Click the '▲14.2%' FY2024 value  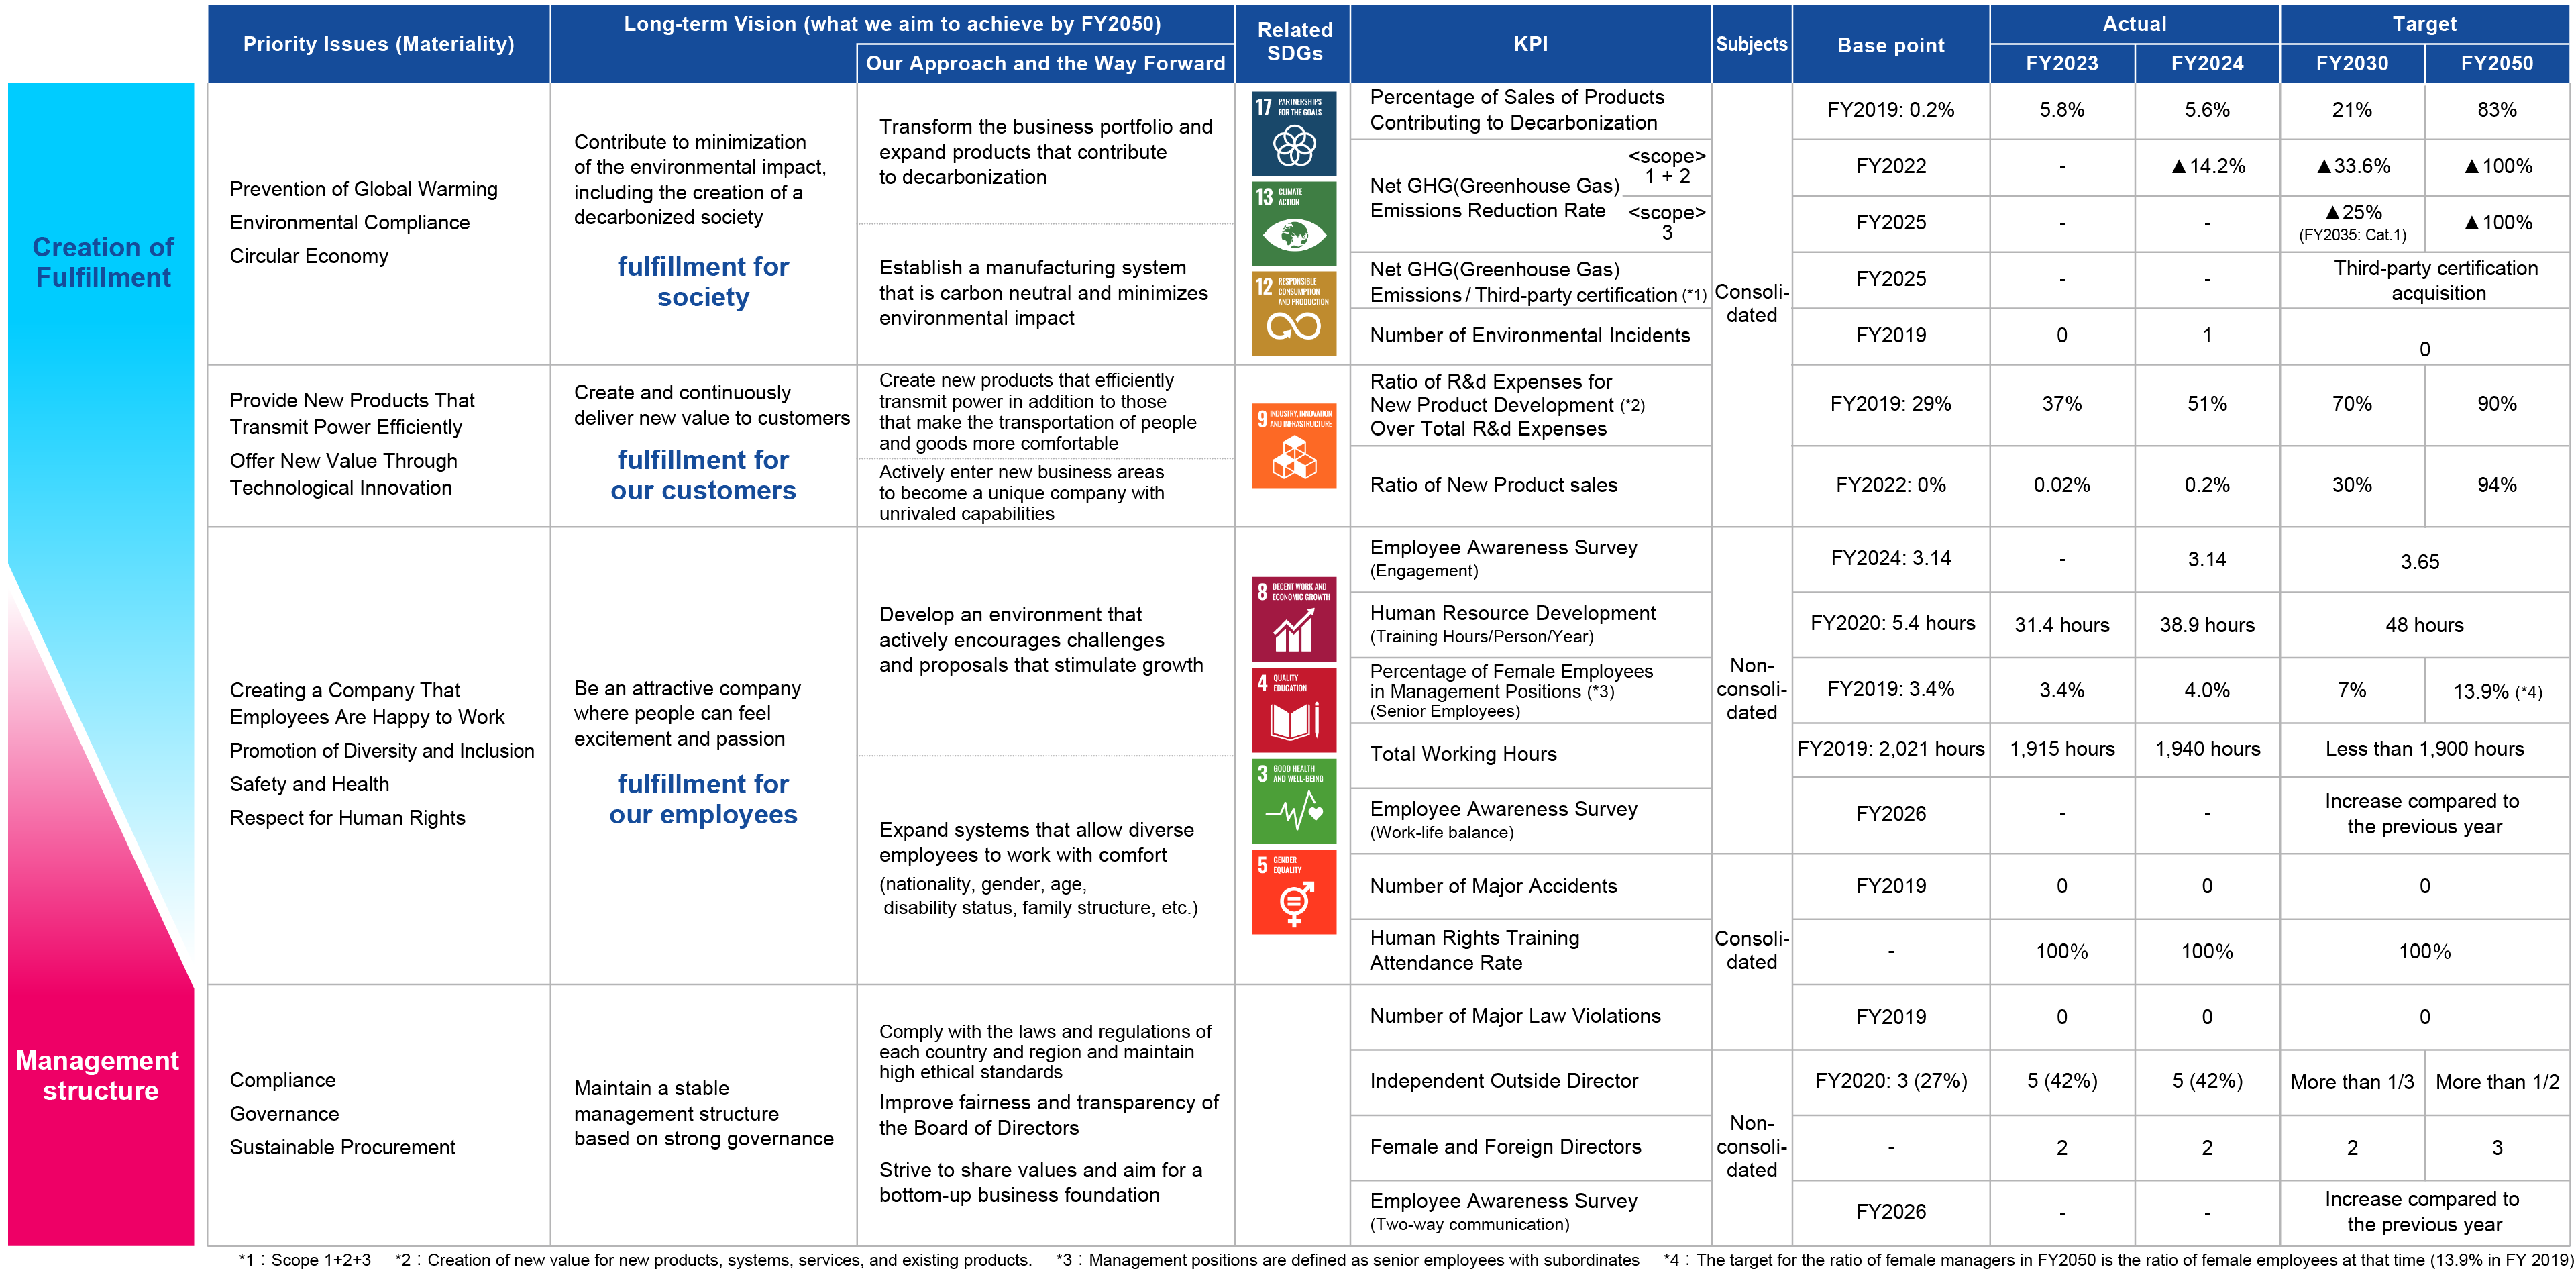(2208, 166)
